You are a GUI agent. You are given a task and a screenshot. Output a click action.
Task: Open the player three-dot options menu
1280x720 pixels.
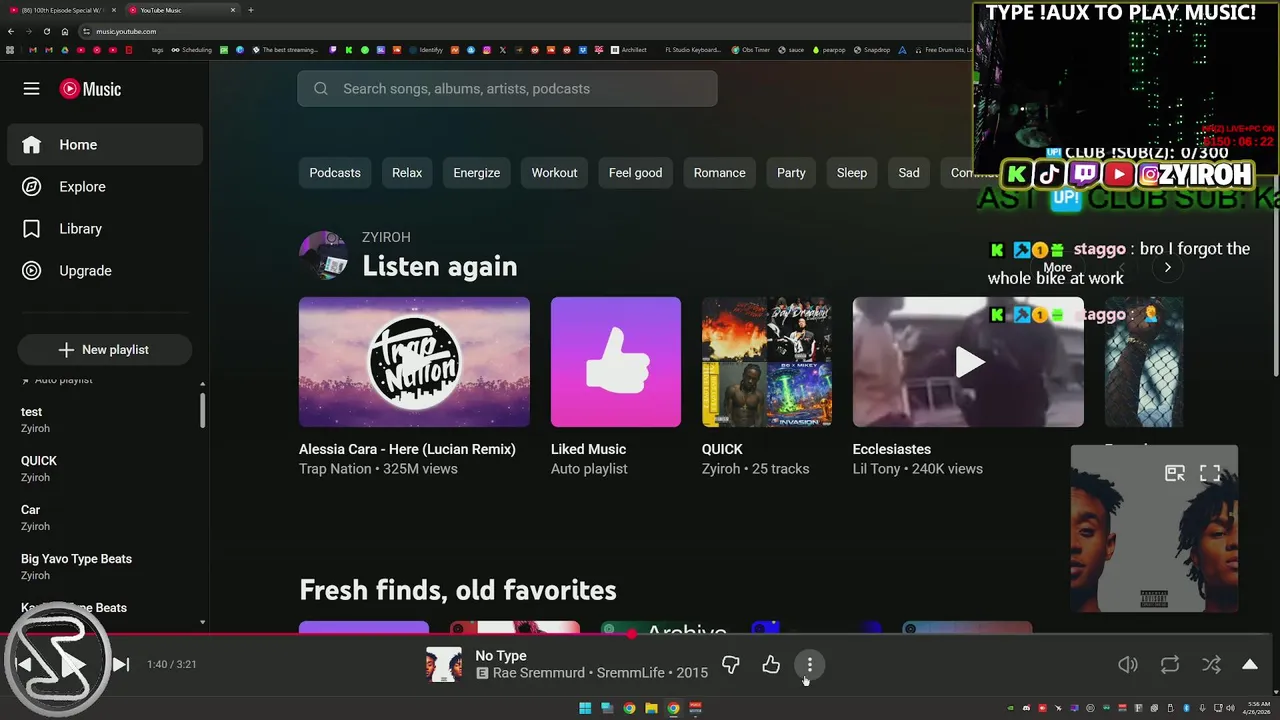pyautogui.click(x=810, y=664)
